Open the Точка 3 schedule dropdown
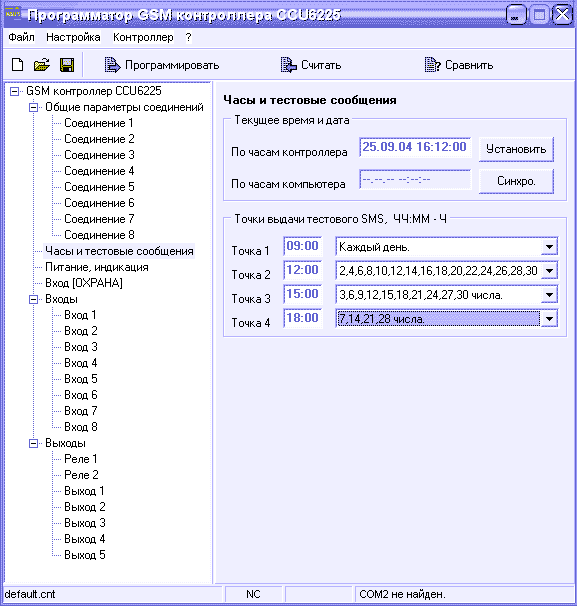This screenshot has width=577, height=606. [x=549, y=295]
